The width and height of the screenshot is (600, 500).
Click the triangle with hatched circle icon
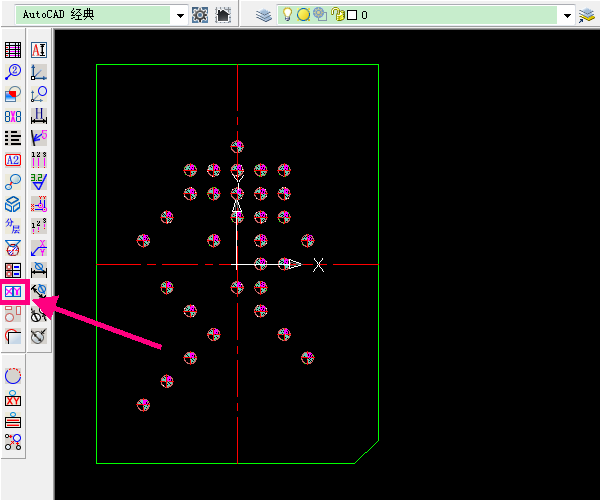pyautogui.click(x=13, y=248)
